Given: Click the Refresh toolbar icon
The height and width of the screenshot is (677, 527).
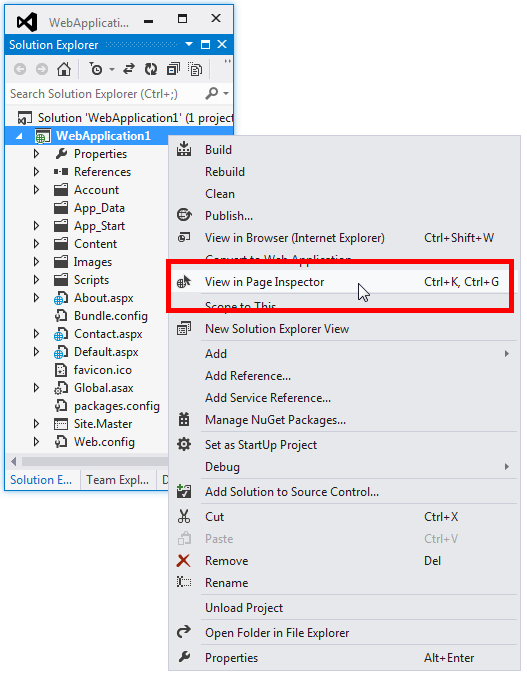Looking at the screenshot, I should tap(151, 69).
